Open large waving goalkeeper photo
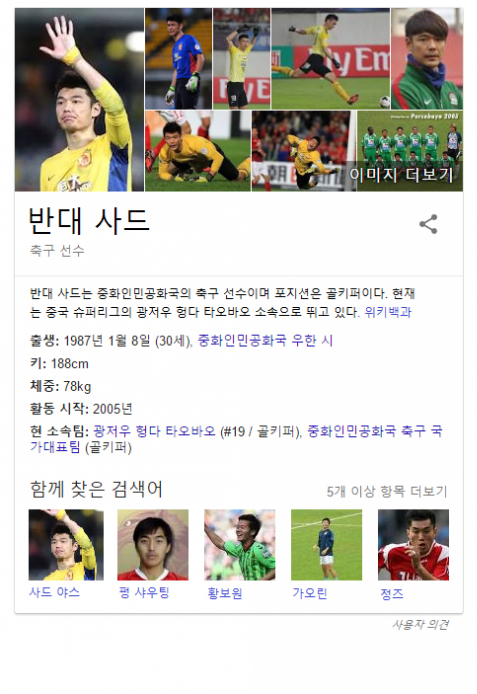The width and height of the screenshot is (477, 694). pos(80,100)
